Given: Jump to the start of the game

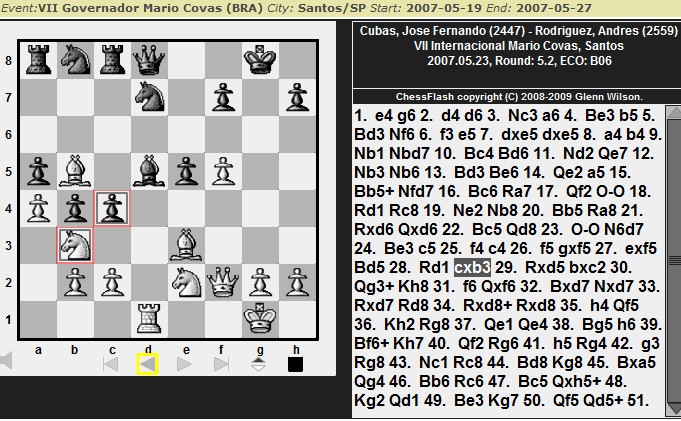Looking at the screenshot, I should coord(113,364).
